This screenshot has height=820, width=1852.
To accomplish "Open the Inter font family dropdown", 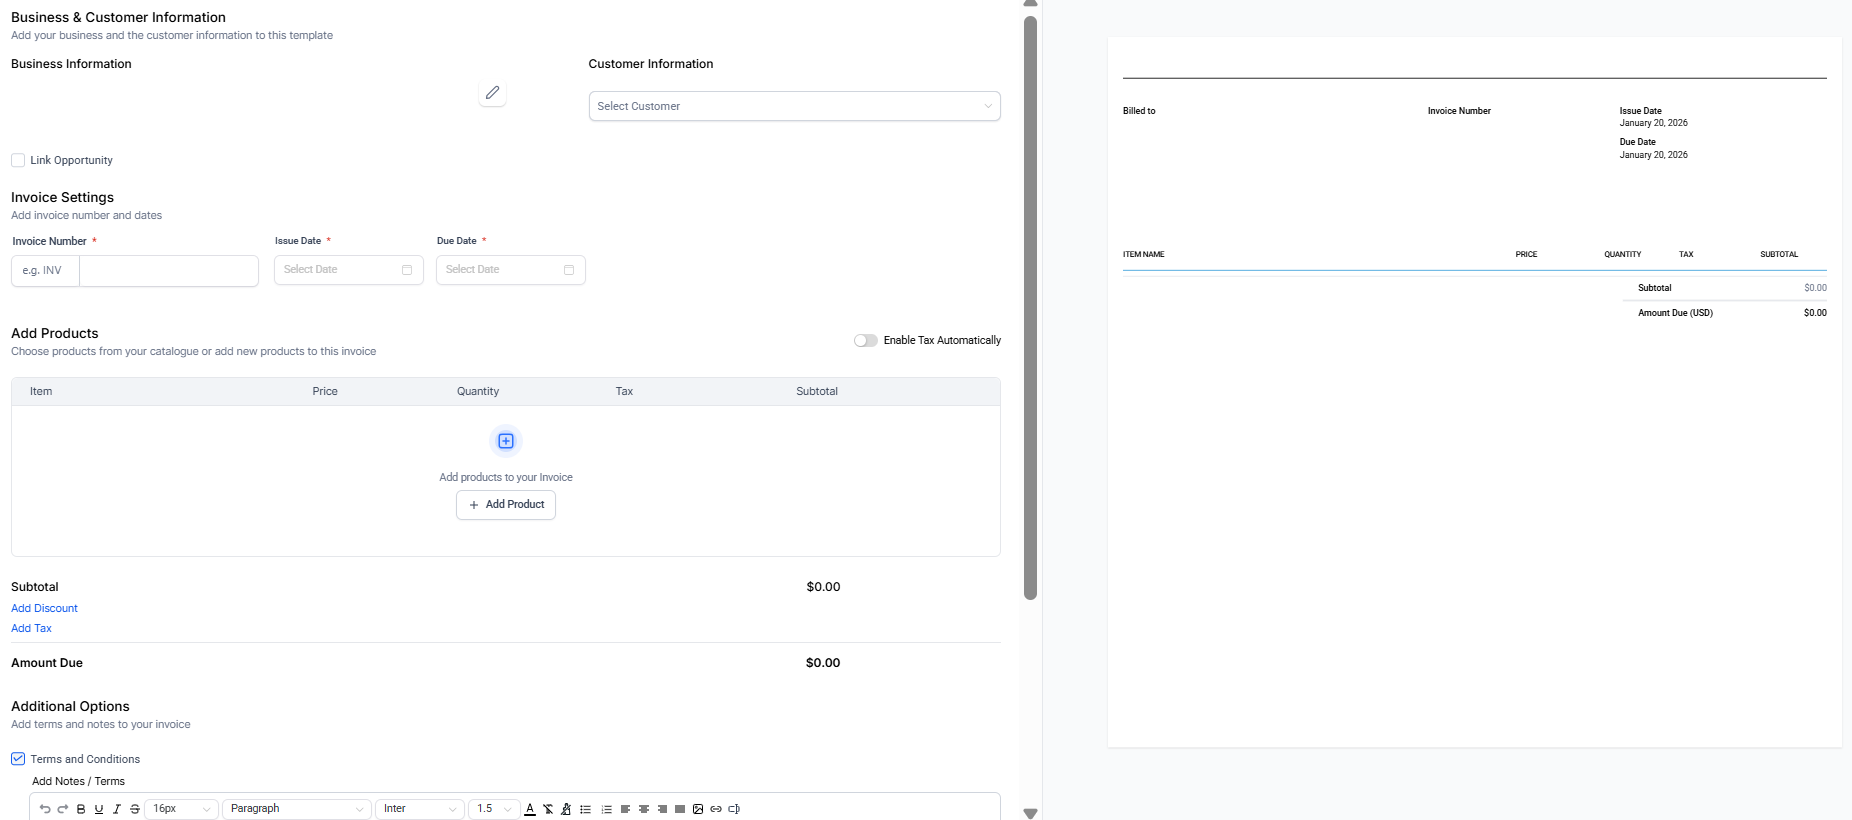I will [420, 809].
